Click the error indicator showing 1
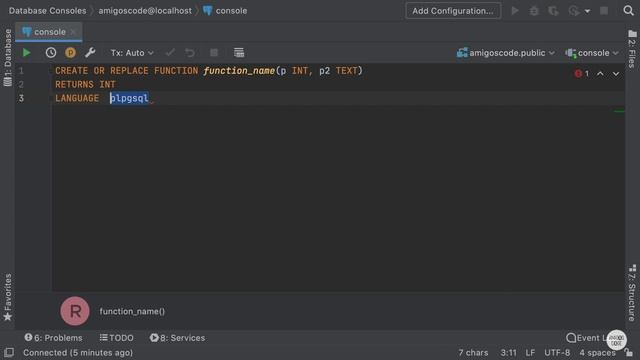 pyautogui.click(x=582, y=74)
